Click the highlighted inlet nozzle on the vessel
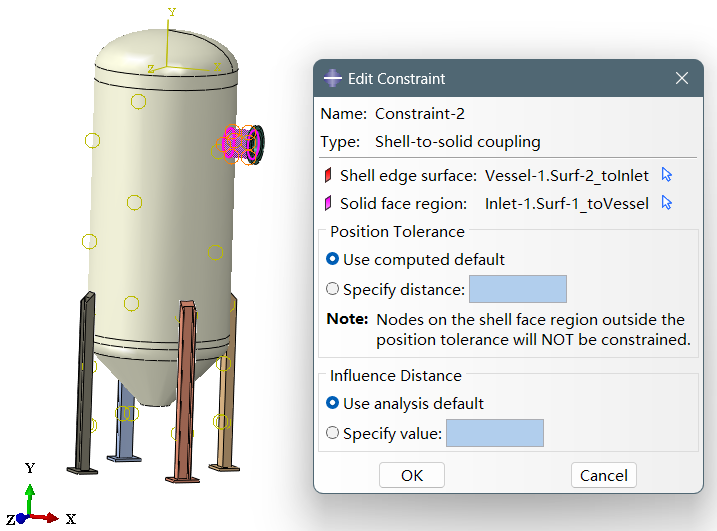717x531 pixels. [x=242, y=144]
